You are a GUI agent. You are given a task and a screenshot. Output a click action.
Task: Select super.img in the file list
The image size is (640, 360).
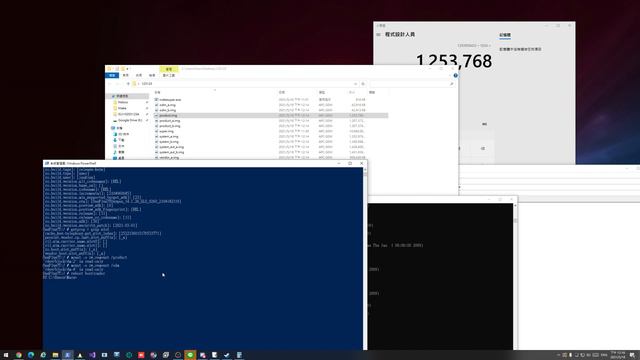point(166,131)
